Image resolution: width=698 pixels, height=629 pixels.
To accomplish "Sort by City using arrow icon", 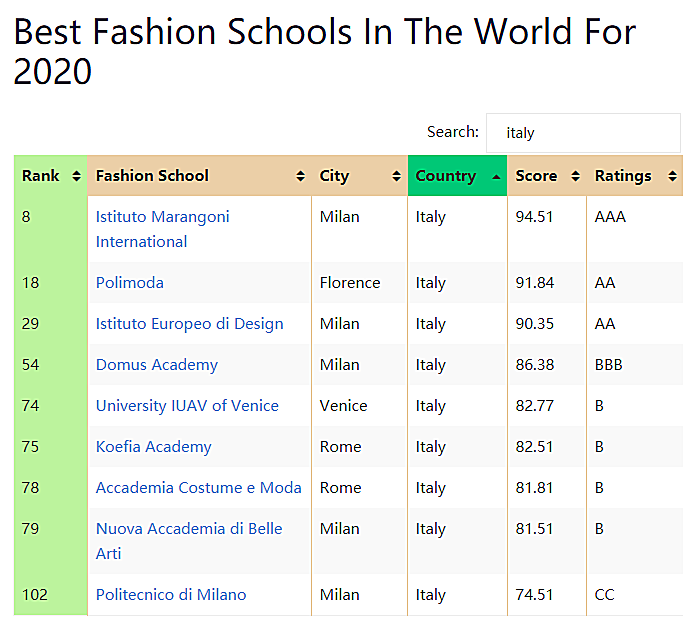I will click(x=396, y=176).
